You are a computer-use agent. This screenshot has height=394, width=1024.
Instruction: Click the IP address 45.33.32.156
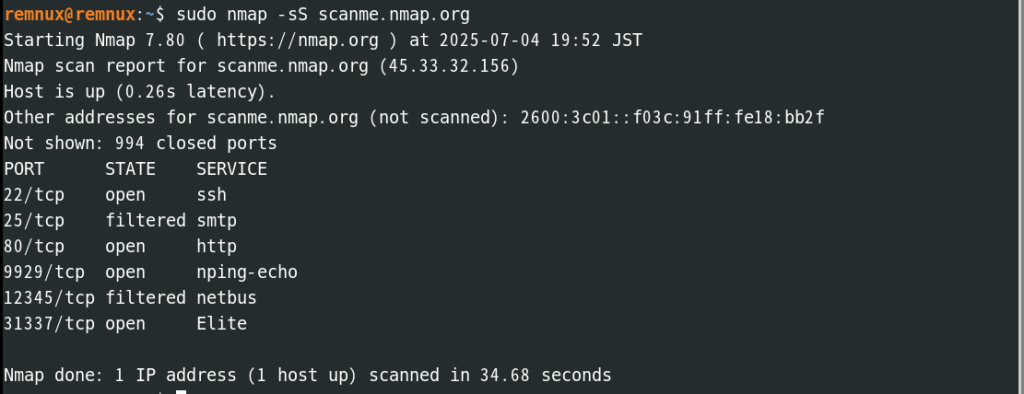point(449,66)
